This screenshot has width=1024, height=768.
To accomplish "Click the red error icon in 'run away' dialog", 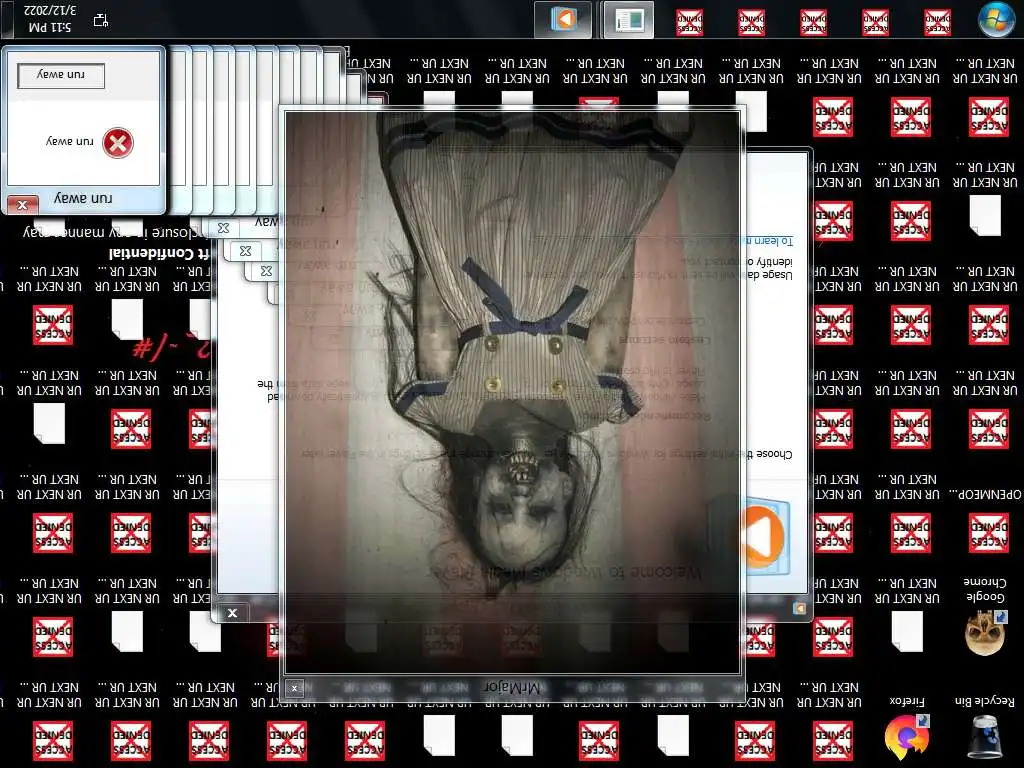I will [118, 143].
